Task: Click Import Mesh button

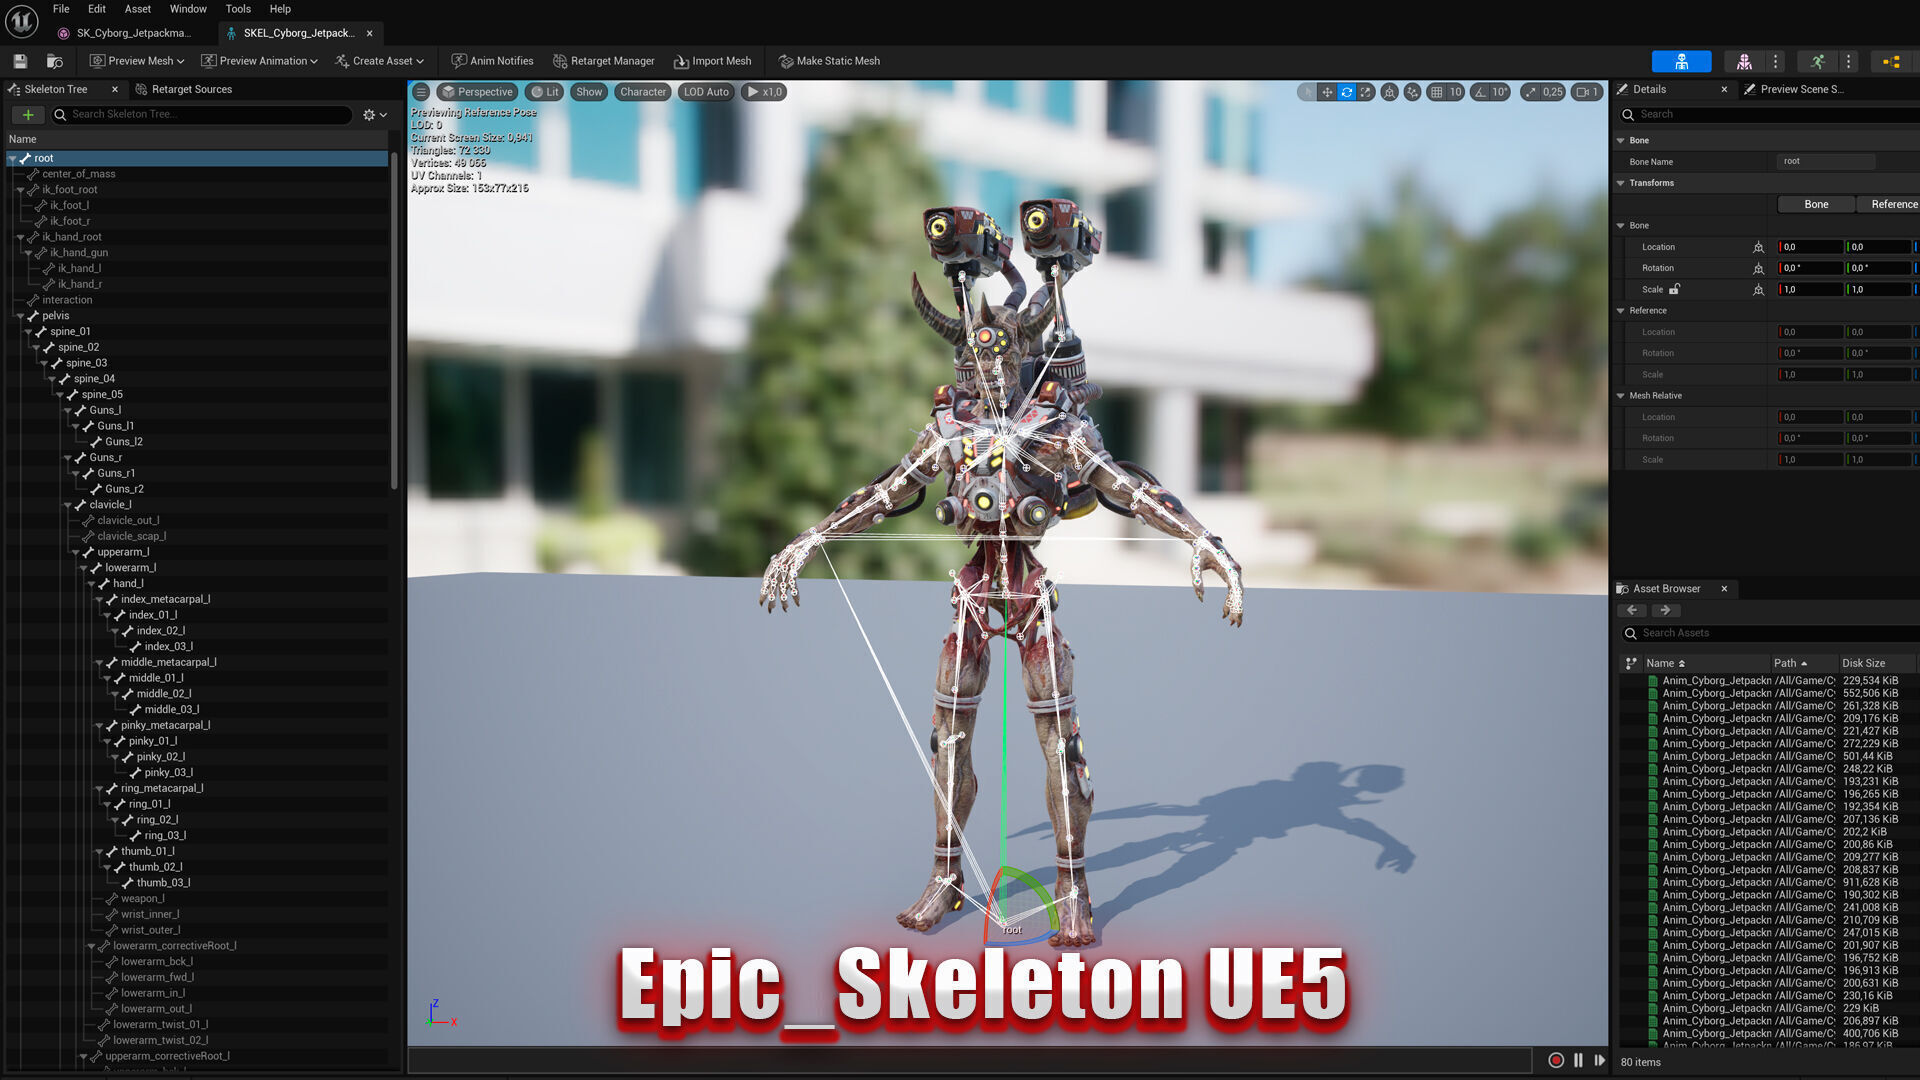Action: 712,61
